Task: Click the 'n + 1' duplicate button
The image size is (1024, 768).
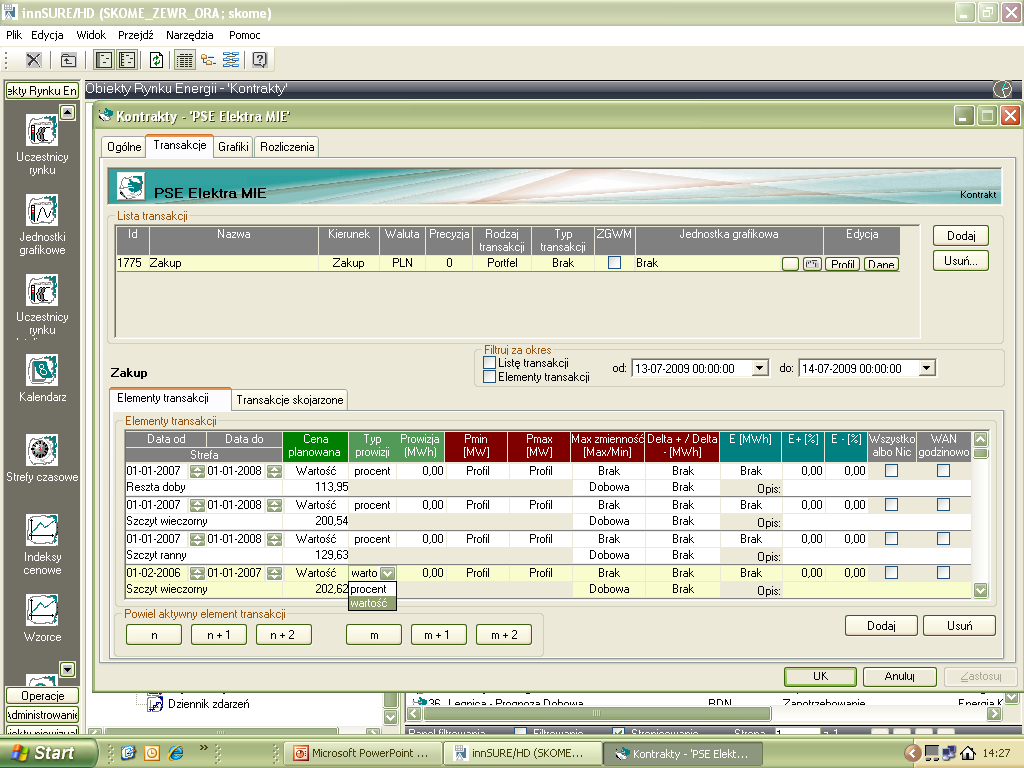Action: (219, 634)
